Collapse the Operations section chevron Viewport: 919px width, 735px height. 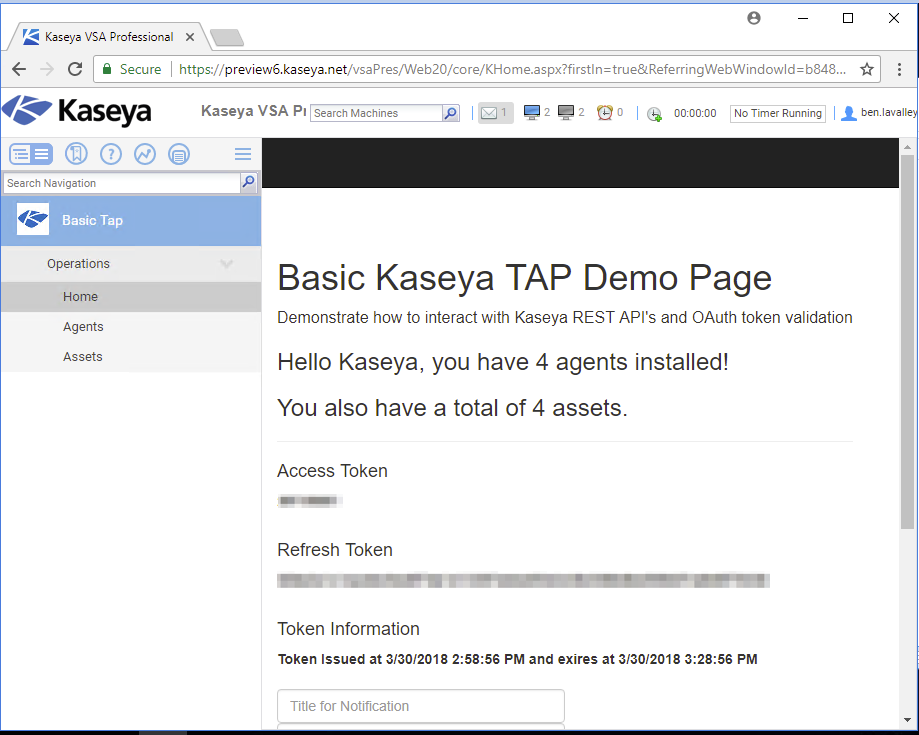[x=227, y=264]
